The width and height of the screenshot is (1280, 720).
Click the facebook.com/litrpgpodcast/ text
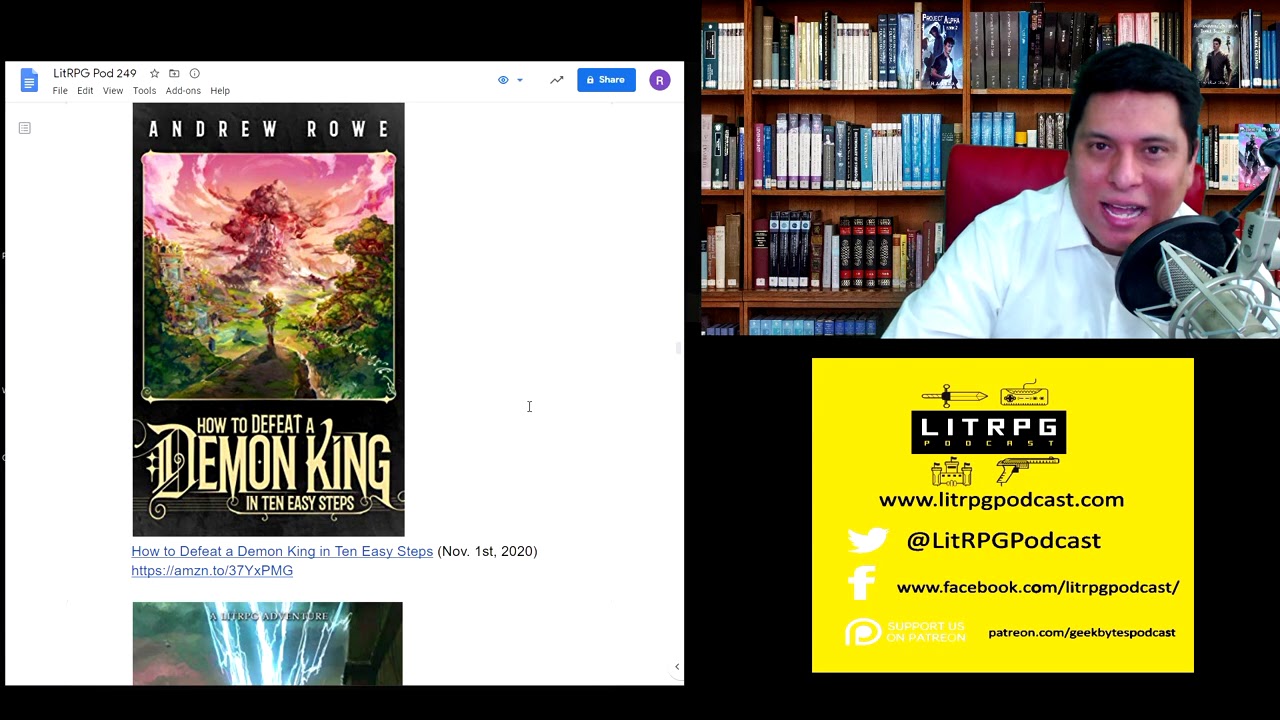pos(1038,587)
